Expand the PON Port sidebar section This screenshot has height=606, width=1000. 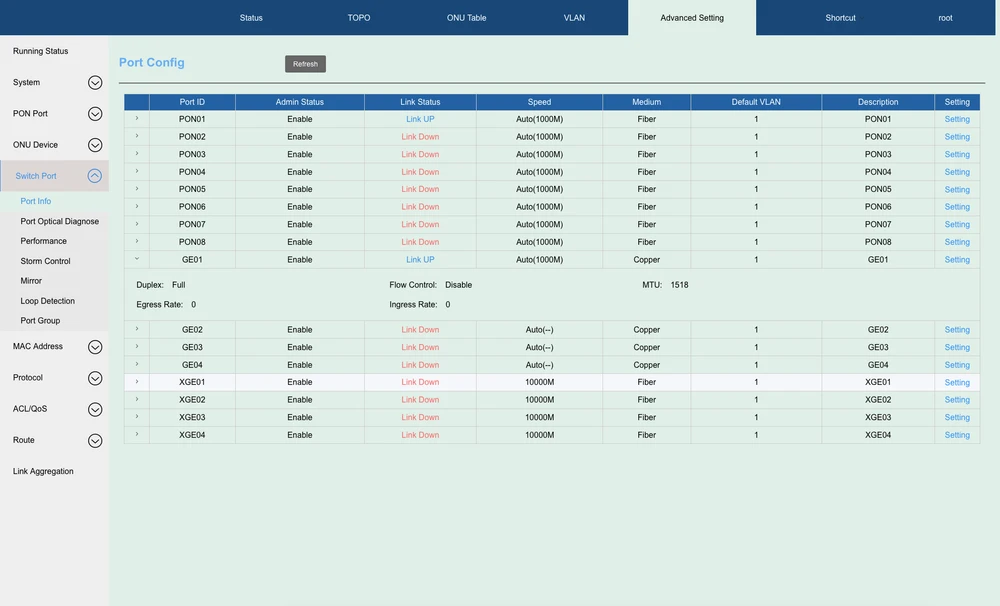point(95,114)
